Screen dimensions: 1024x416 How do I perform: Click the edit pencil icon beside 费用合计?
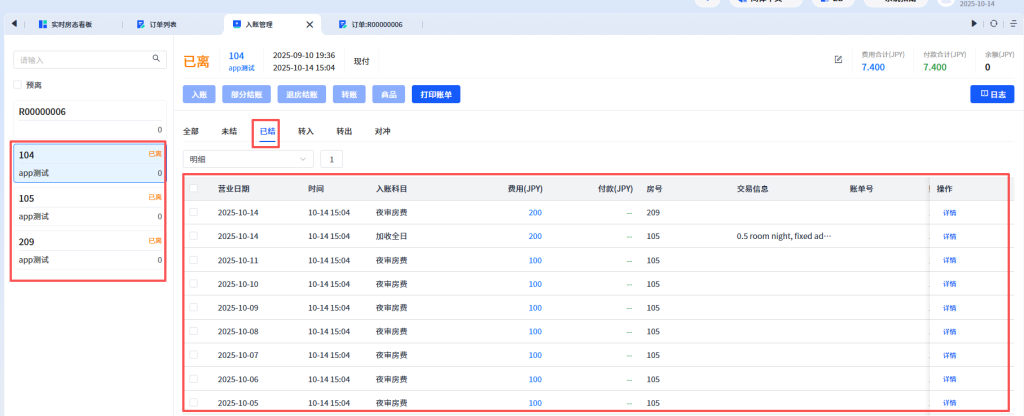click(838, 60)
